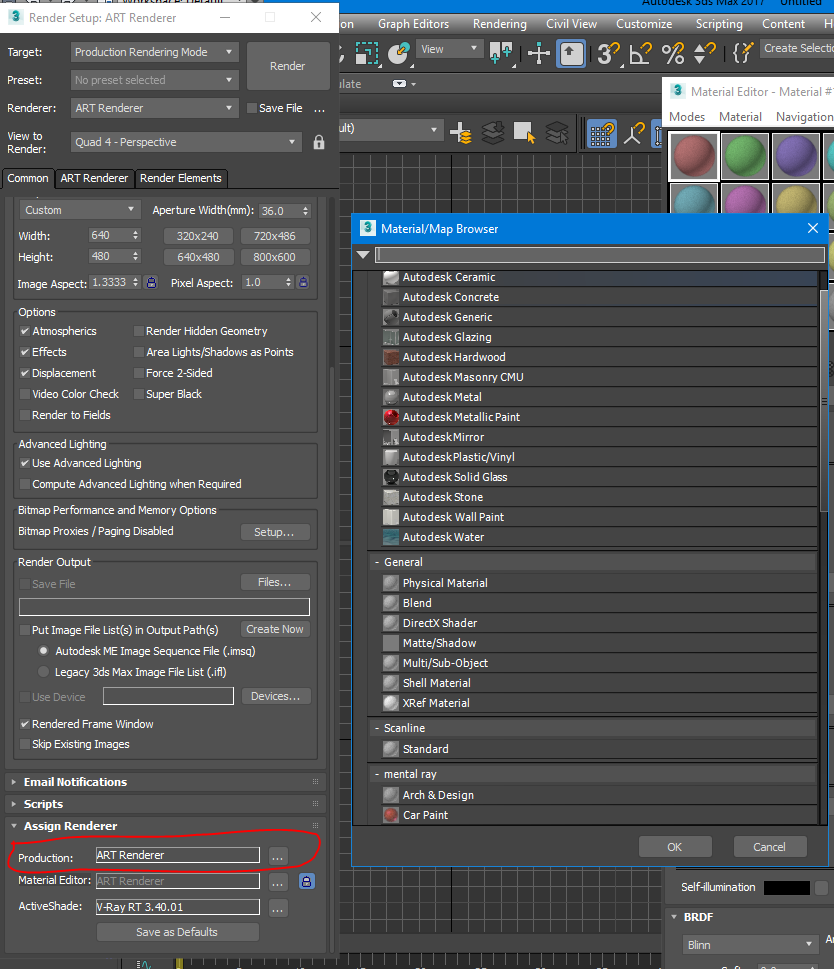The height and width of the screenshot is (969, 834).
Task: Click the Autodesk Metallic Paint material icon
Action: click(x=390, y=417)
